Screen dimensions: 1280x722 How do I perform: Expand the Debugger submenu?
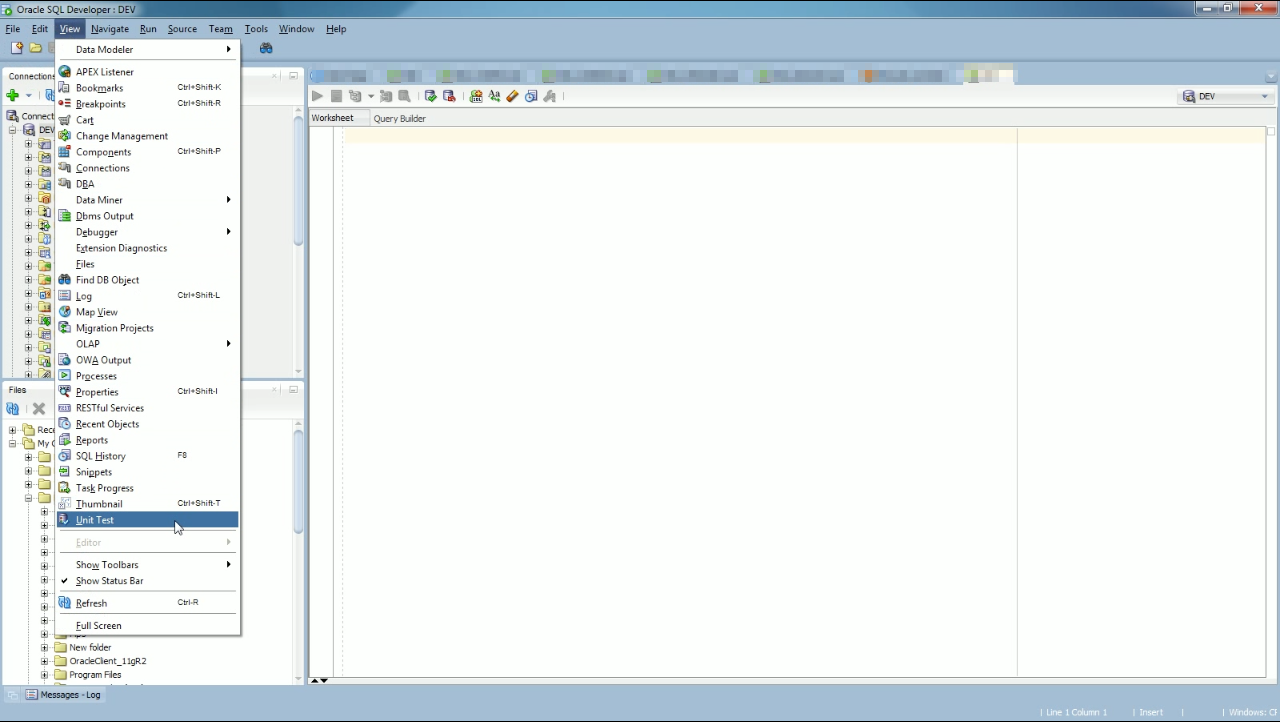(148, 232)
